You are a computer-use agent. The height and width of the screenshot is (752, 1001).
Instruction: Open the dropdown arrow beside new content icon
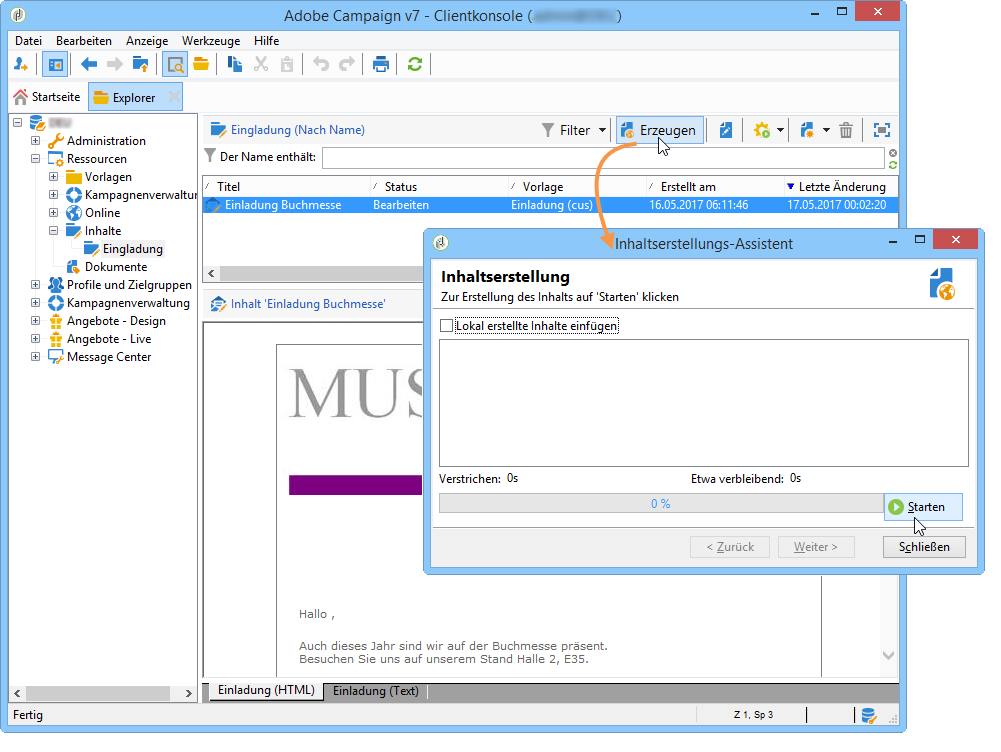coord(826,130)
